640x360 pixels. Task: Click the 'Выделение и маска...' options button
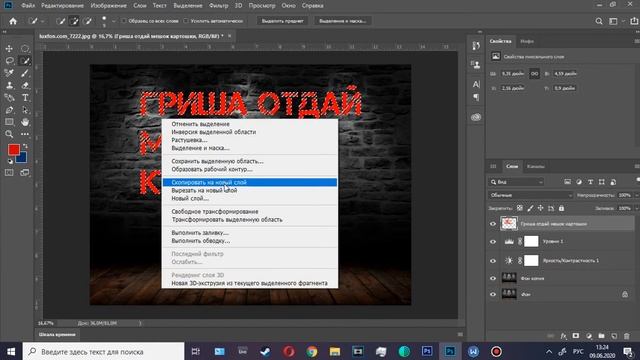point(342,21)
